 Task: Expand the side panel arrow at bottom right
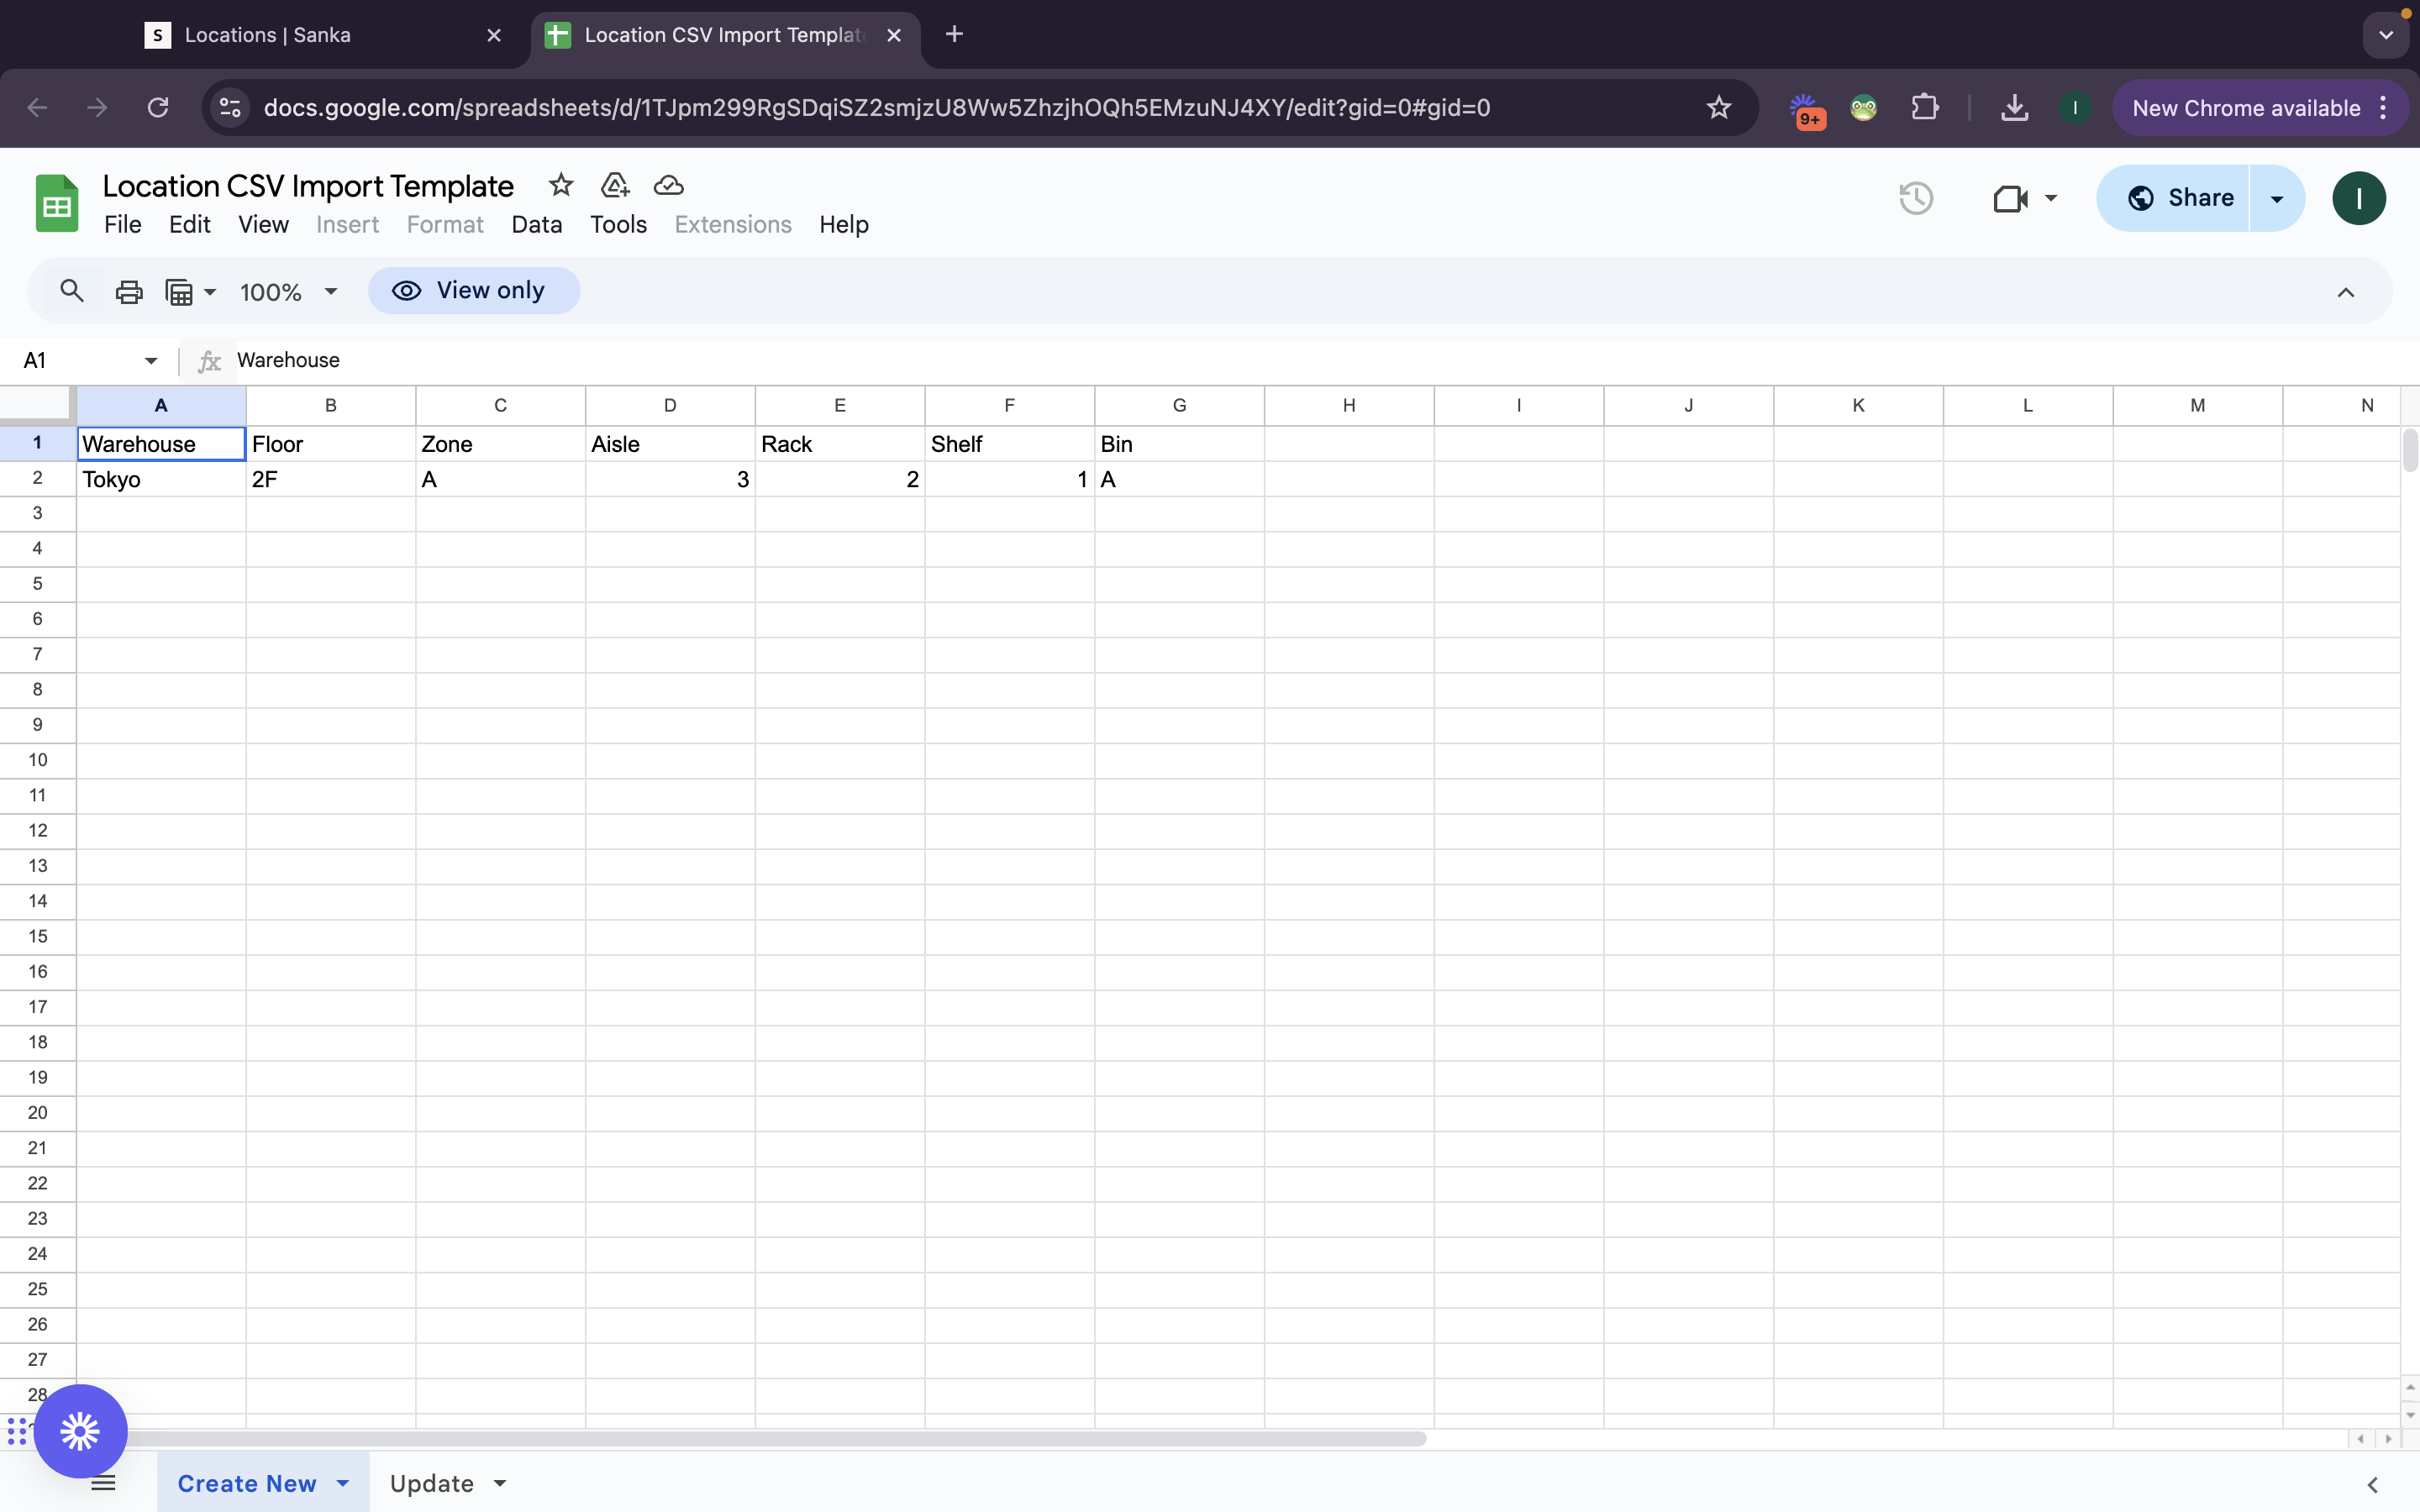click(x=2372, y=1485)
